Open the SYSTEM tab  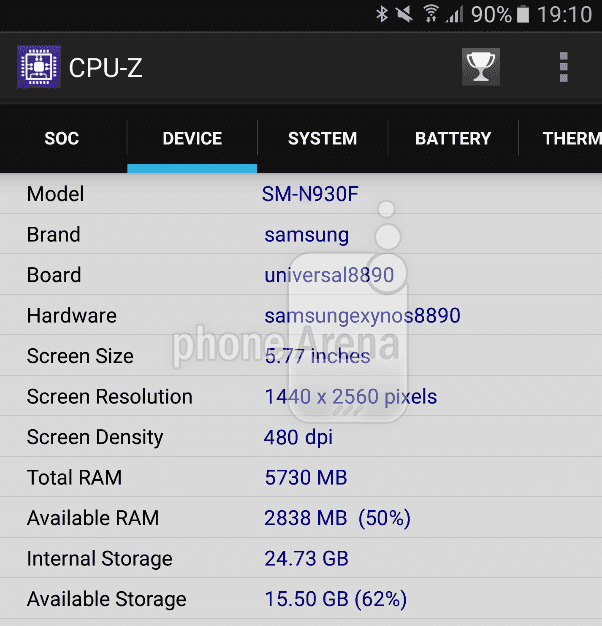322,139
